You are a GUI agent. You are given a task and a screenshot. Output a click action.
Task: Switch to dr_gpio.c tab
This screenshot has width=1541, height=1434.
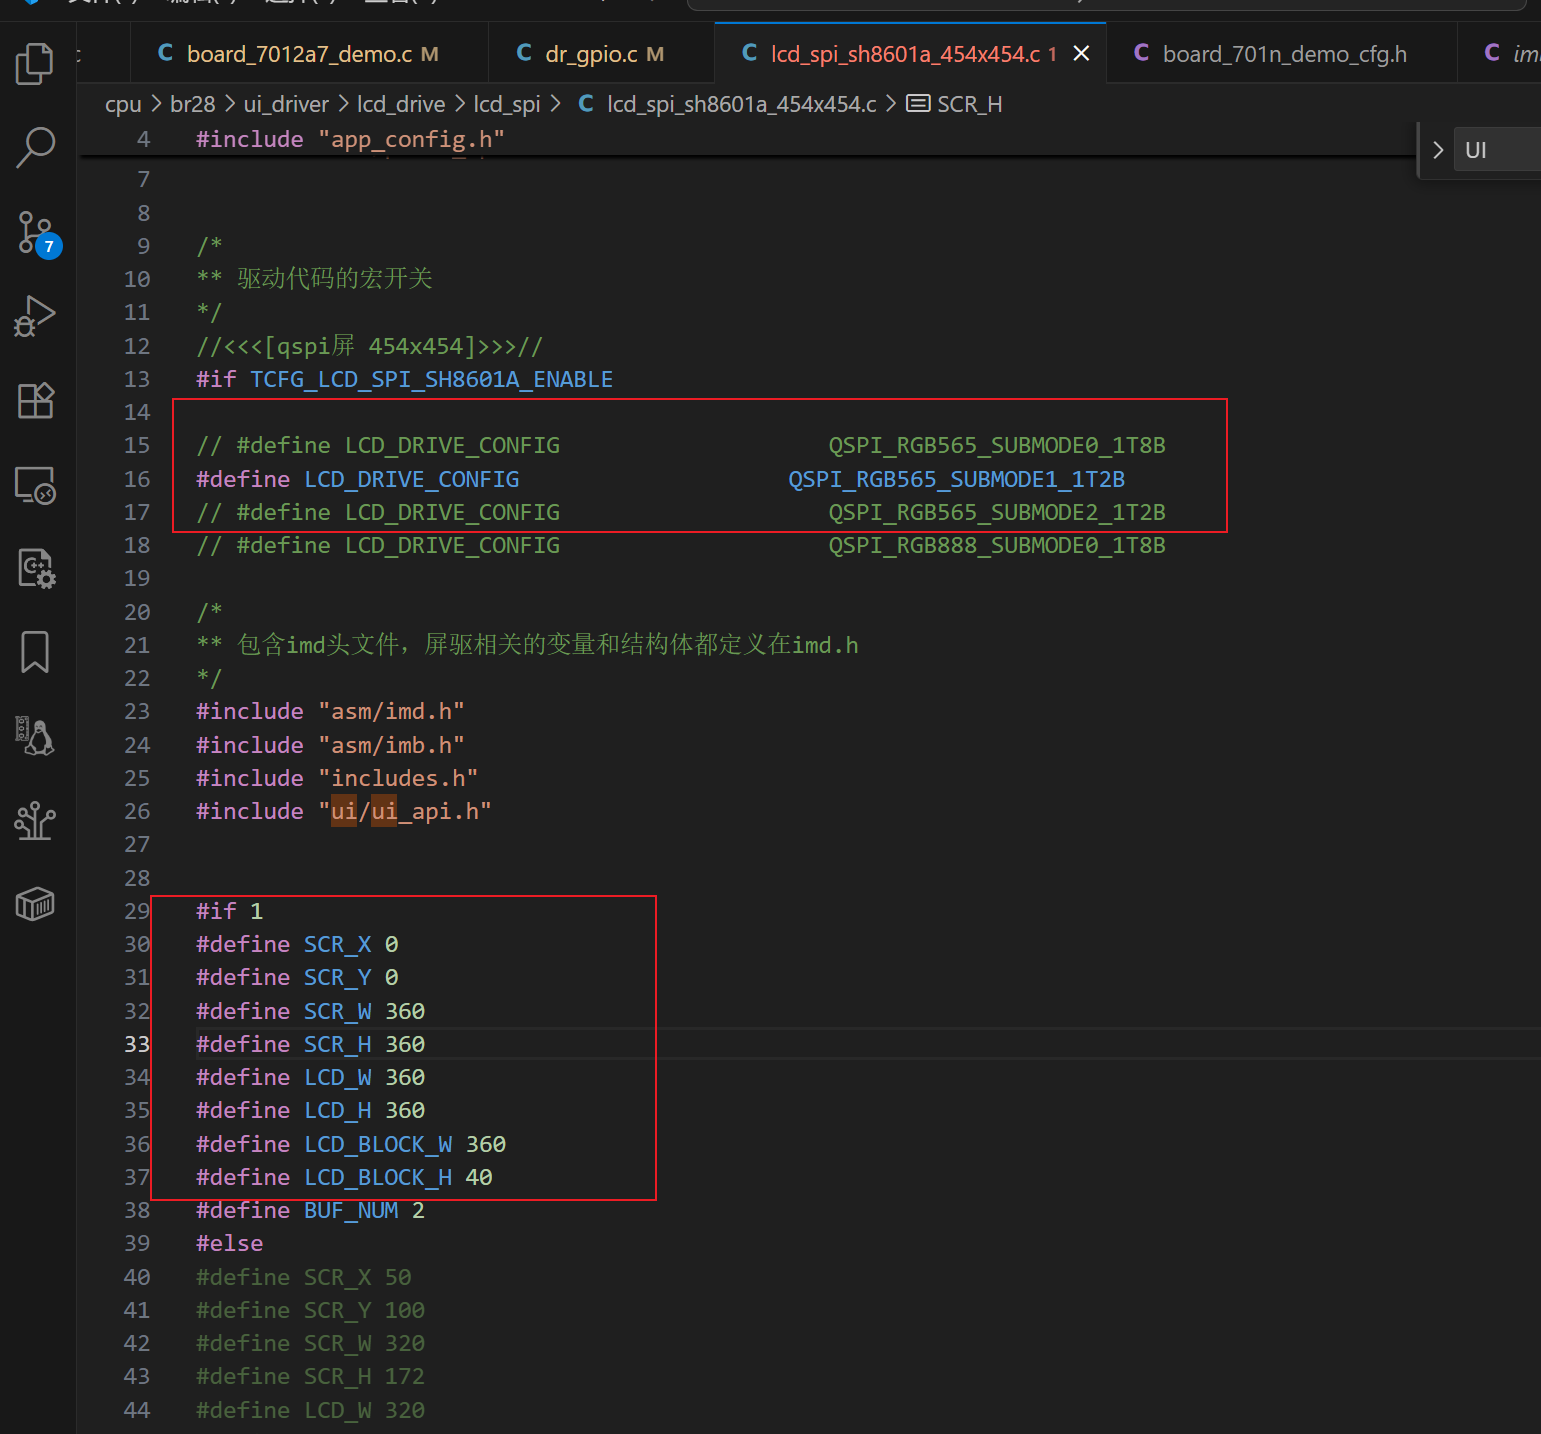point(601,54)
